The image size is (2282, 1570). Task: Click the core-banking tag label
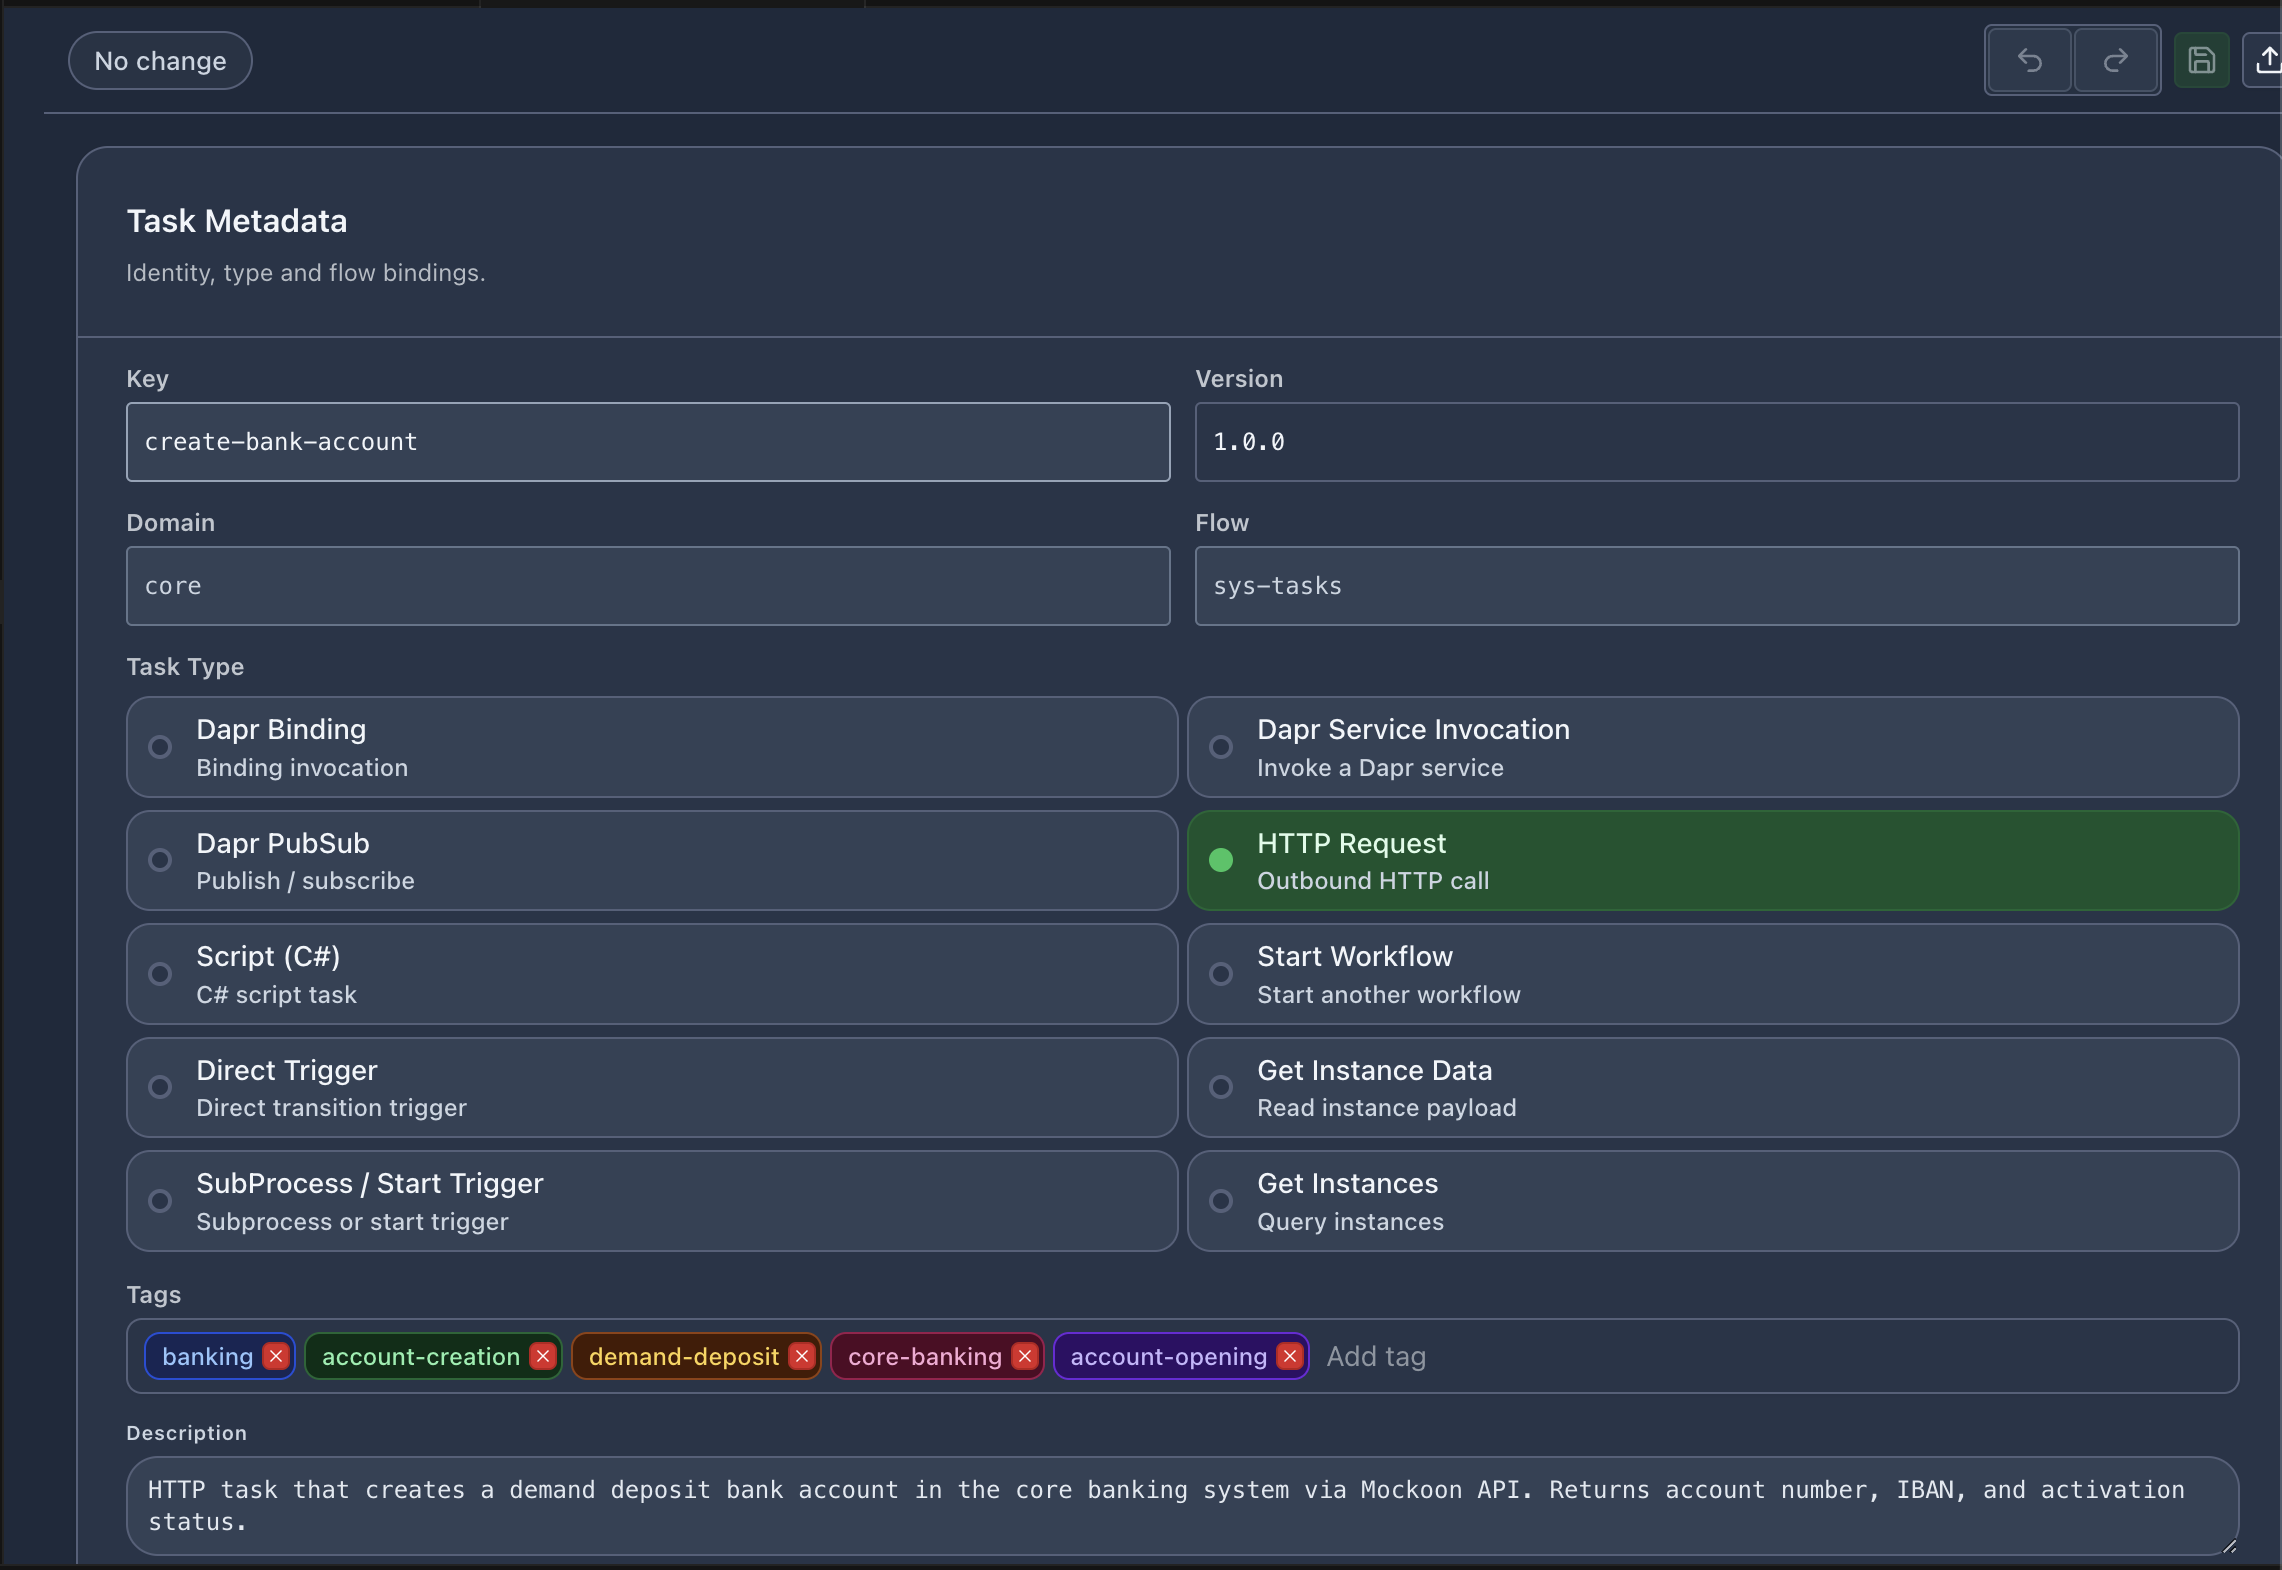925,1356
